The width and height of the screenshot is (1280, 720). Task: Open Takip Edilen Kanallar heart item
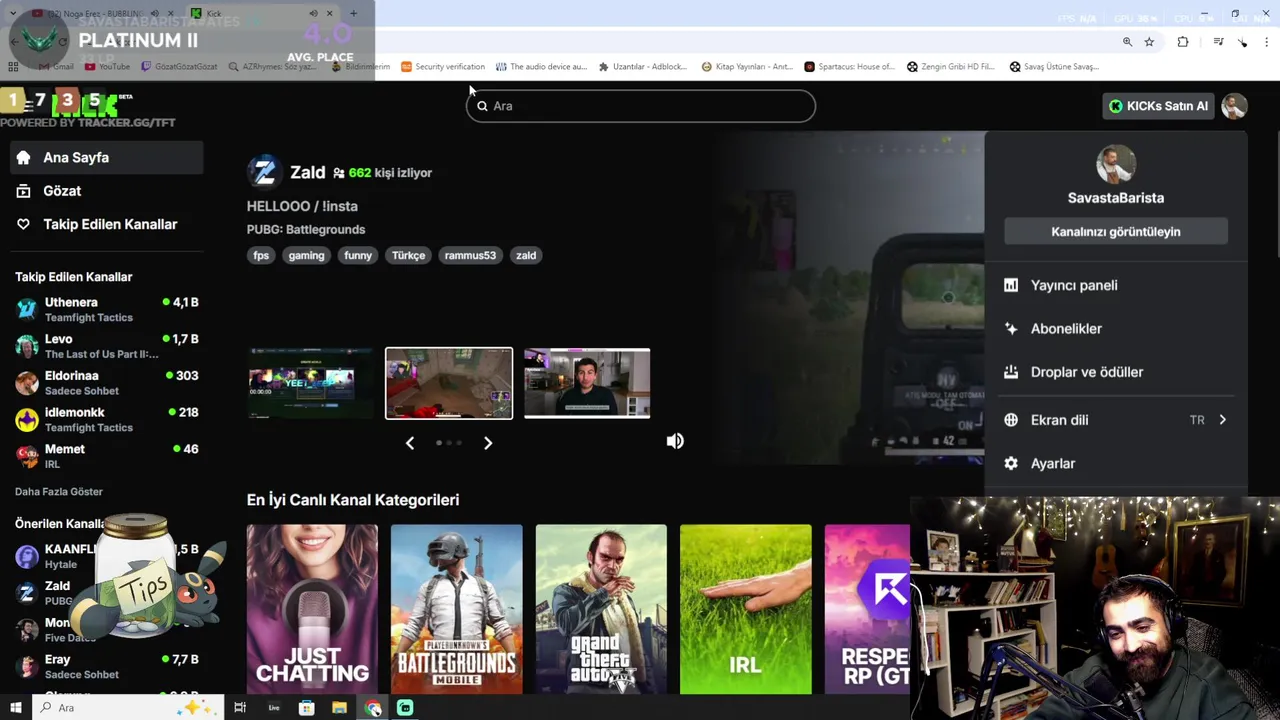pyautogui.click(x=109, y=224)
